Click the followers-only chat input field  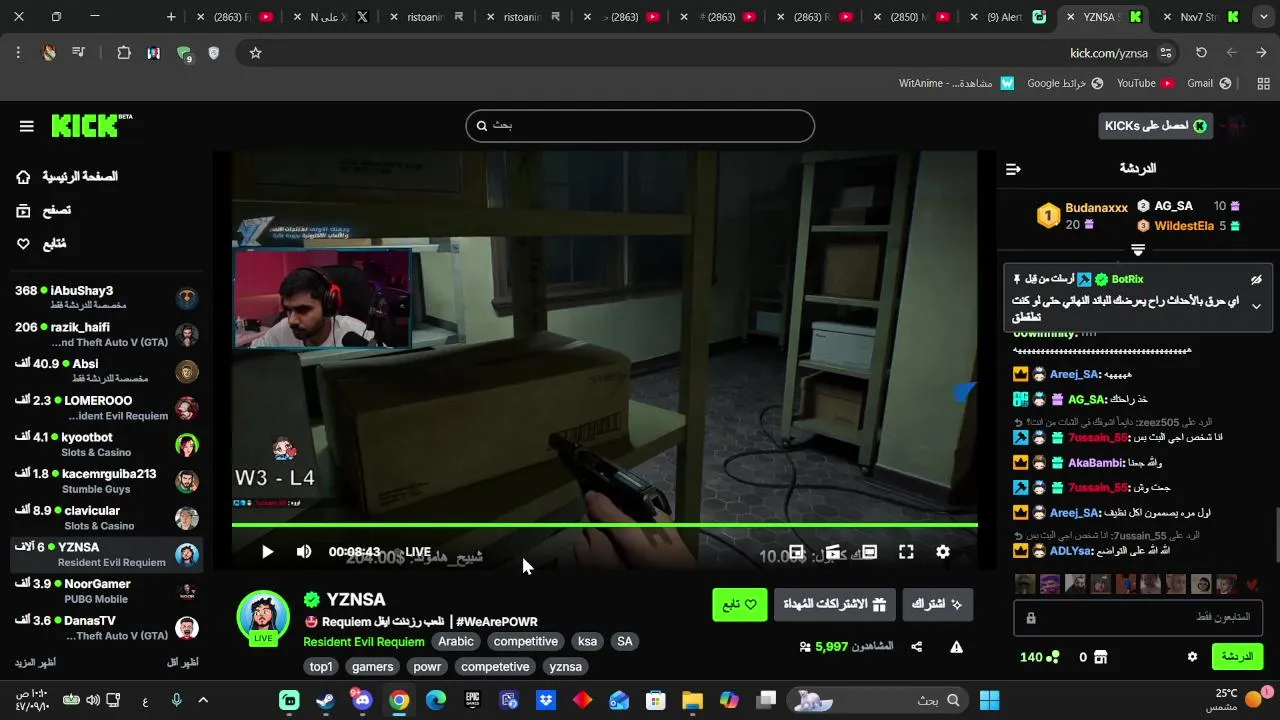click(x=1138, y=618)
